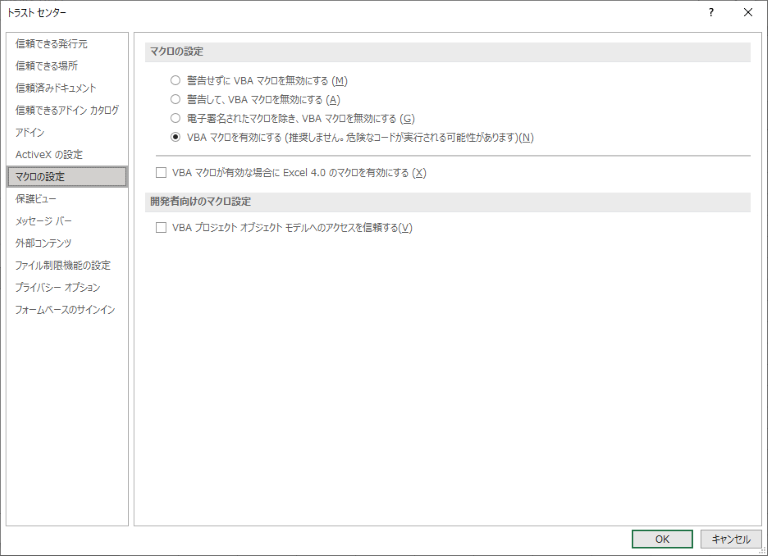Open 信頼済みドキュメント settings
Screen dimensions: 768x556
coord(56,88)
